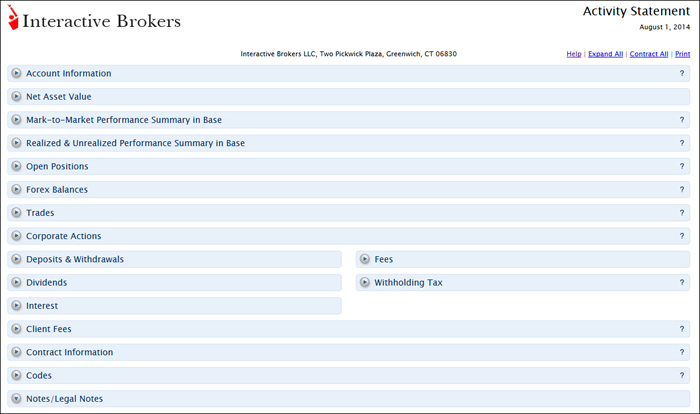
Task: Open help for Account Information question mark
Action: click(682, 73)
